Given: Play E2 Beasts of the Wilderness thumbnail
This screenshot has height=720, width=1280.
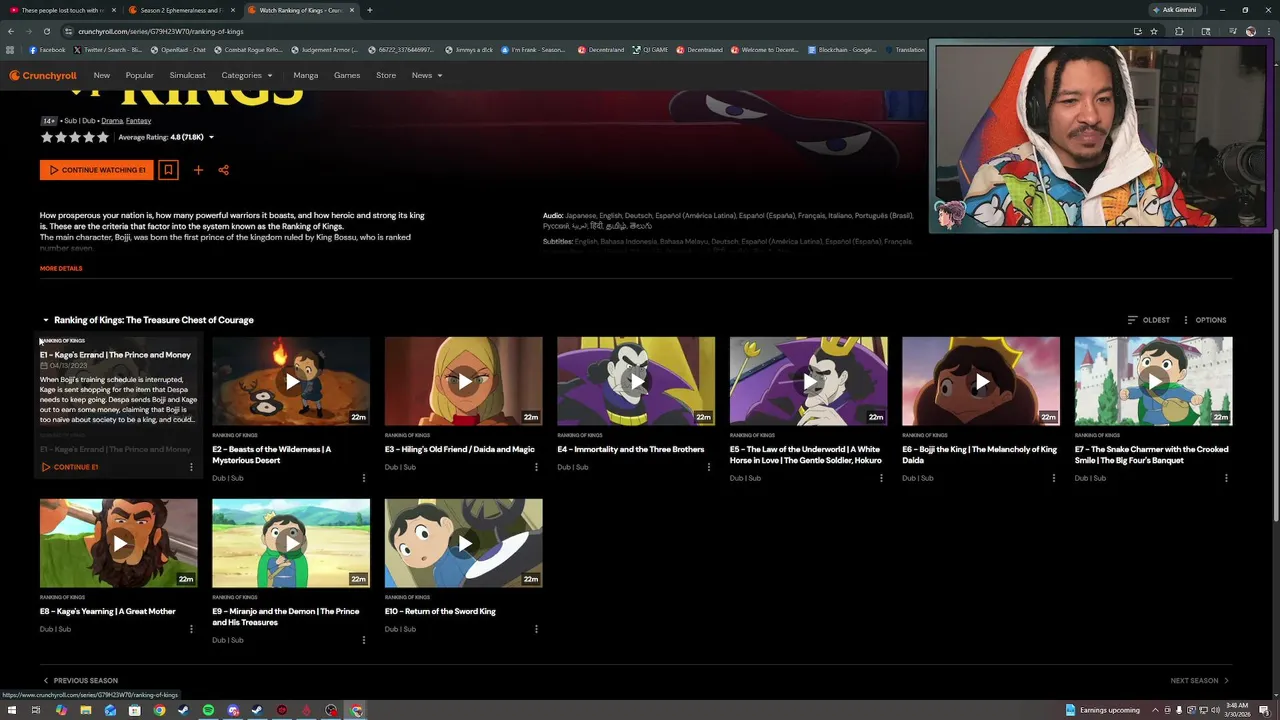Looking at the screenshot, I should [291, 381].
